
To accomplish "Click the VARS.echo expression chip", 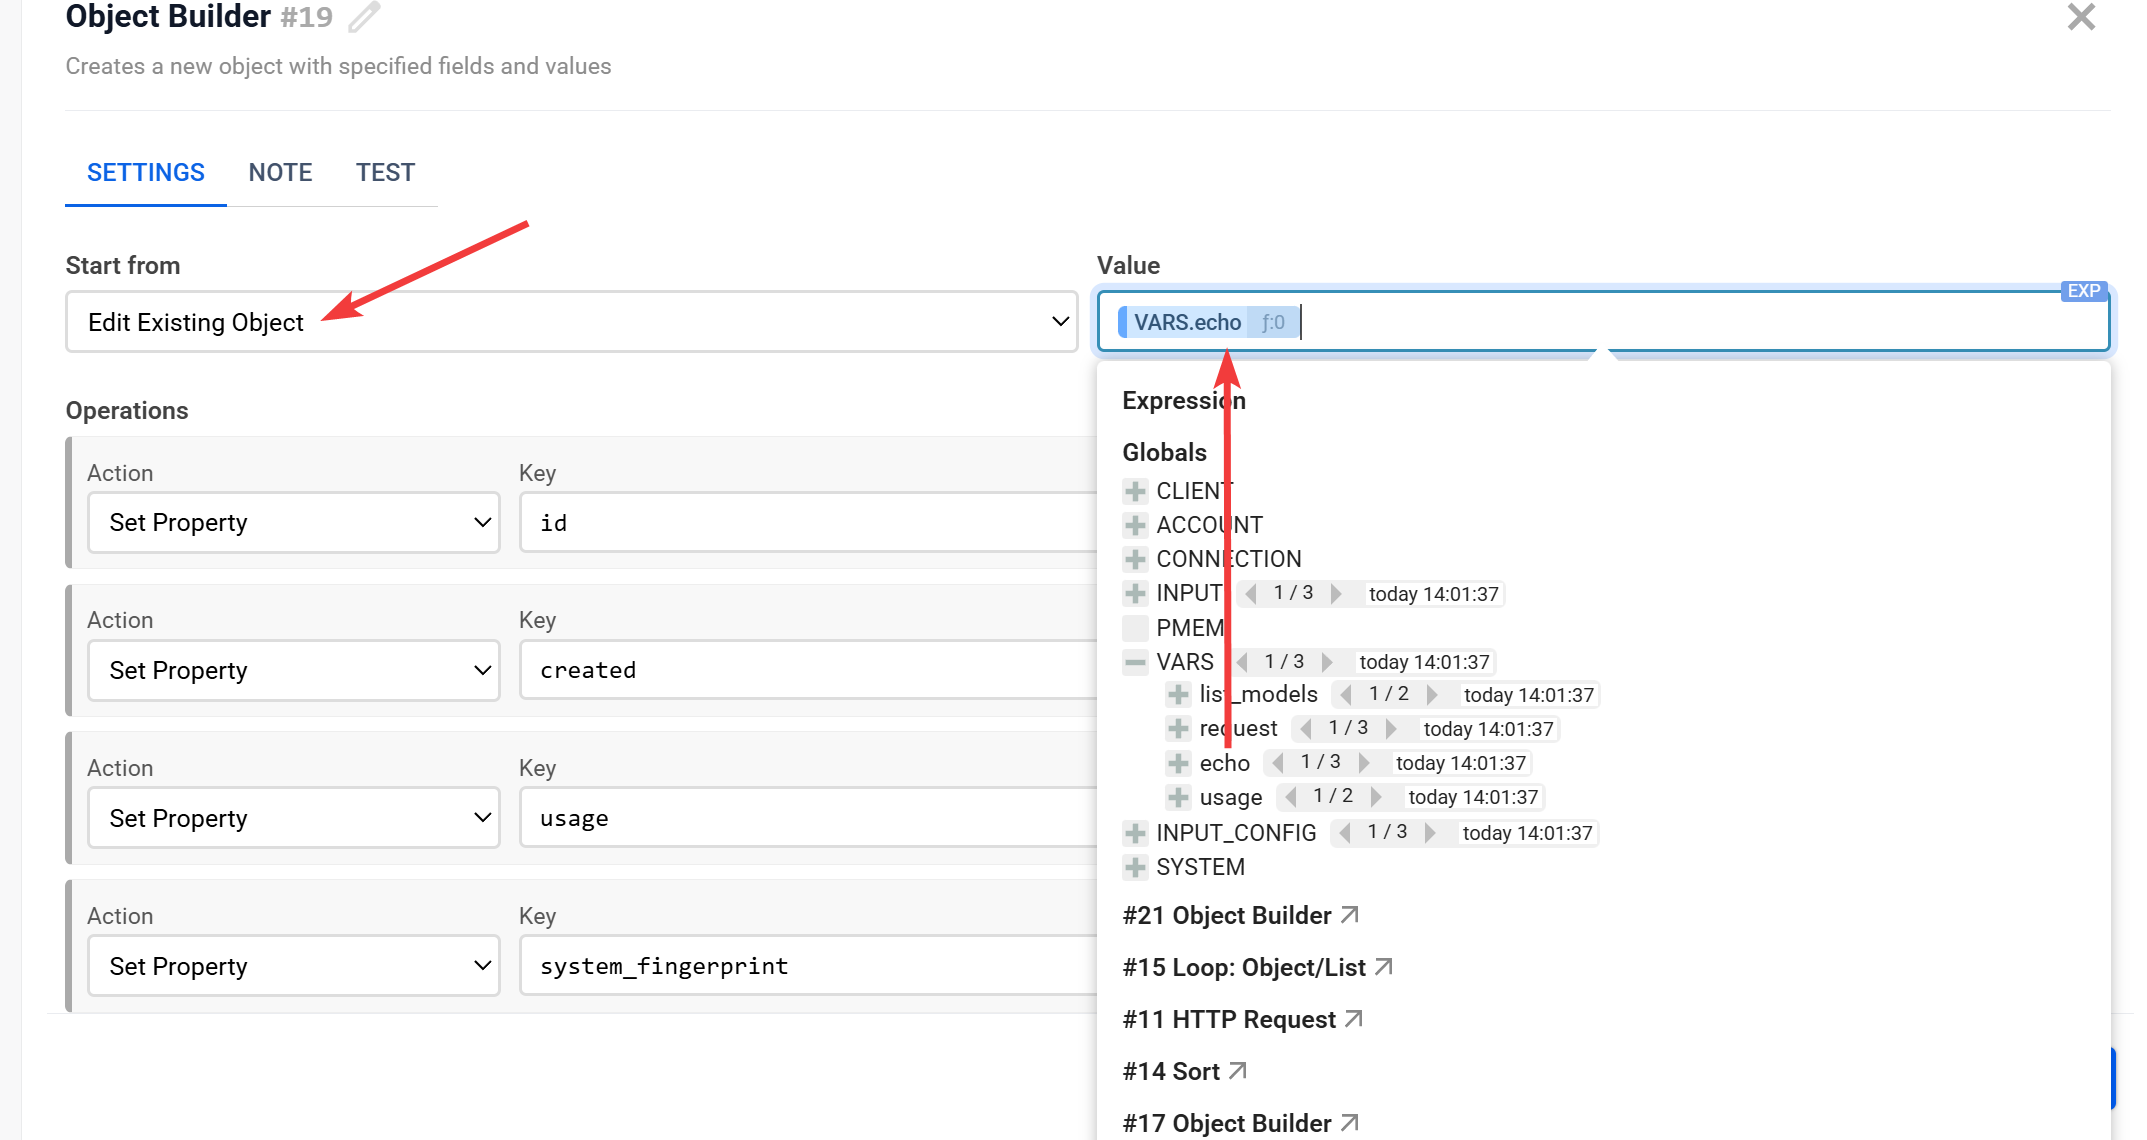I will (1187, 322).
